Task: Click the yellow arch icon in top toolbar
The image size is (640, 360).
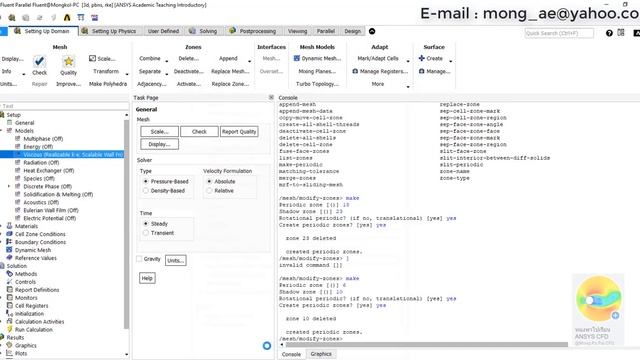Action: coord(67,18)
